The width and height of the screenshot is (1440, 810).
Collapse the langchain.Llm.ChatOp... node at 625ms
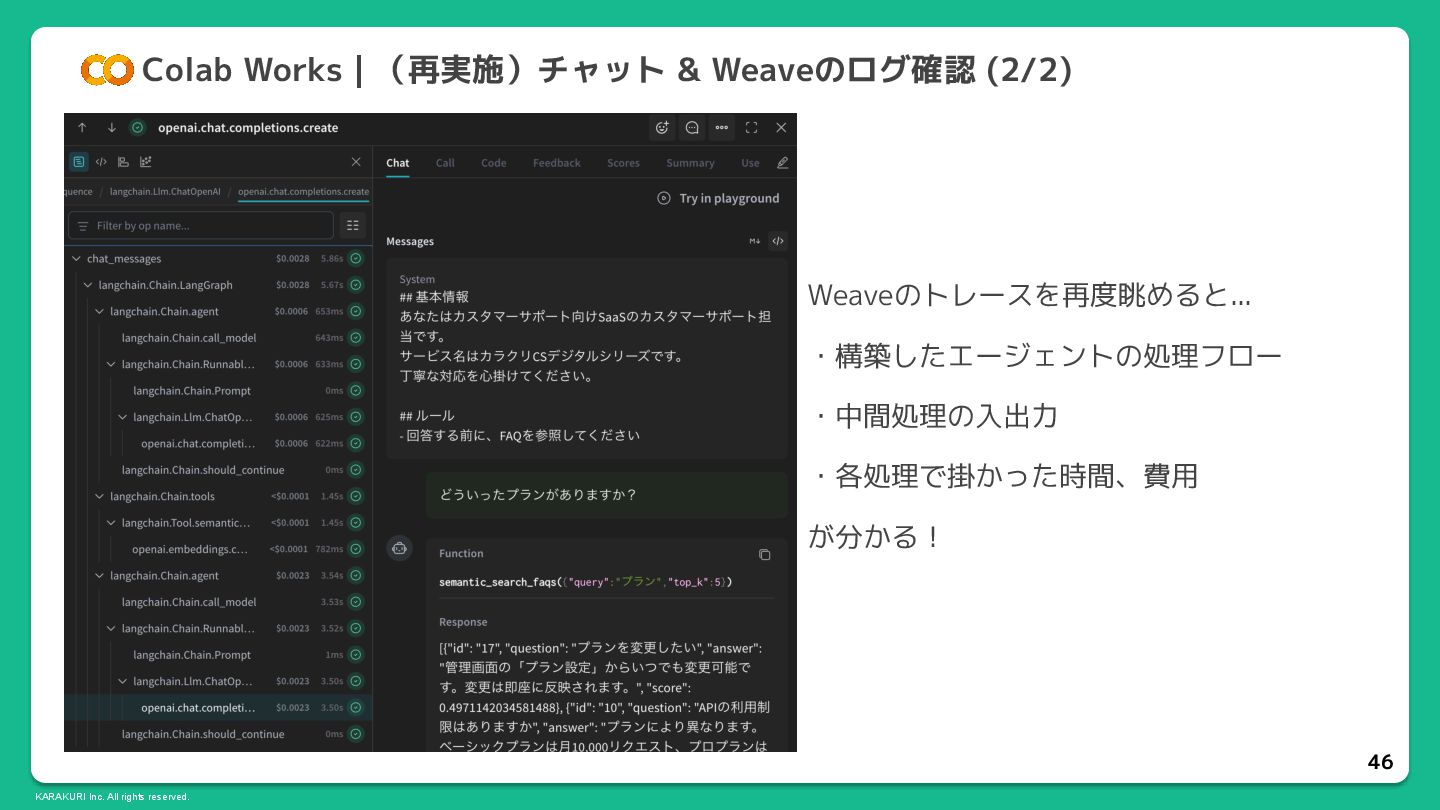tap(122, 417)
